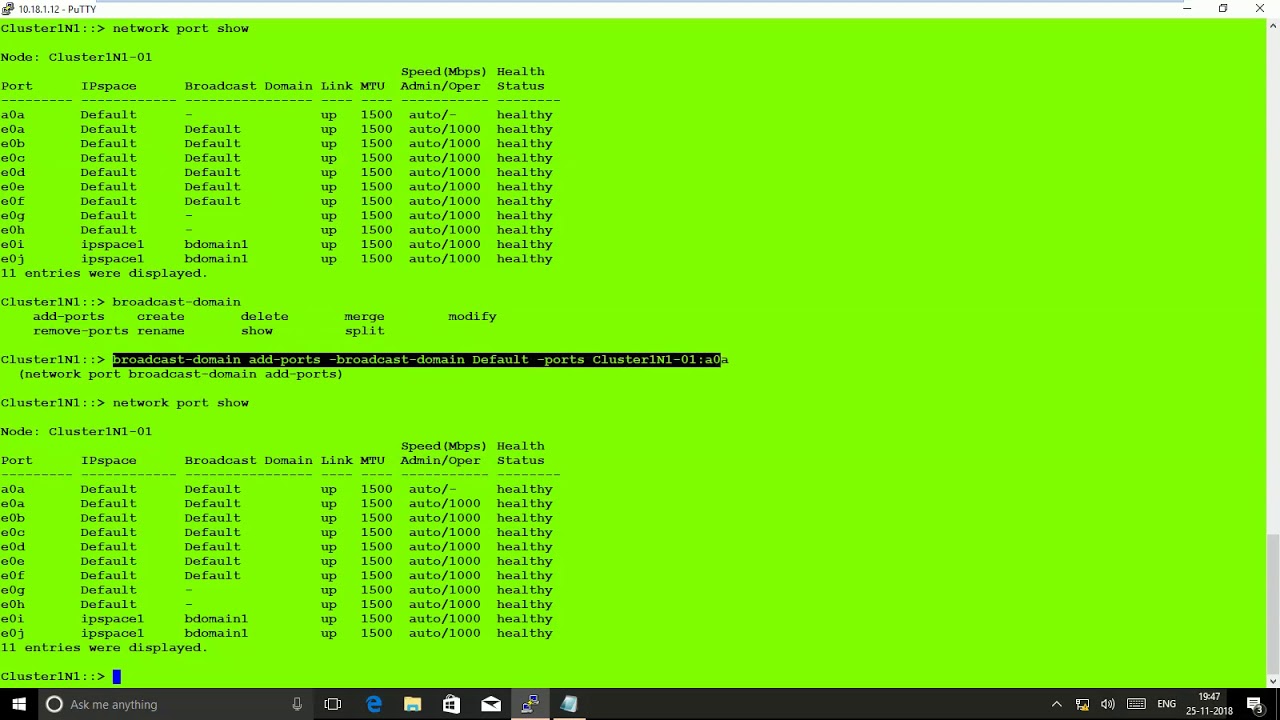This screenshot has width=1280, height=720.
Task: Close the PuTTY window
Action: [x=1259, y=9]
